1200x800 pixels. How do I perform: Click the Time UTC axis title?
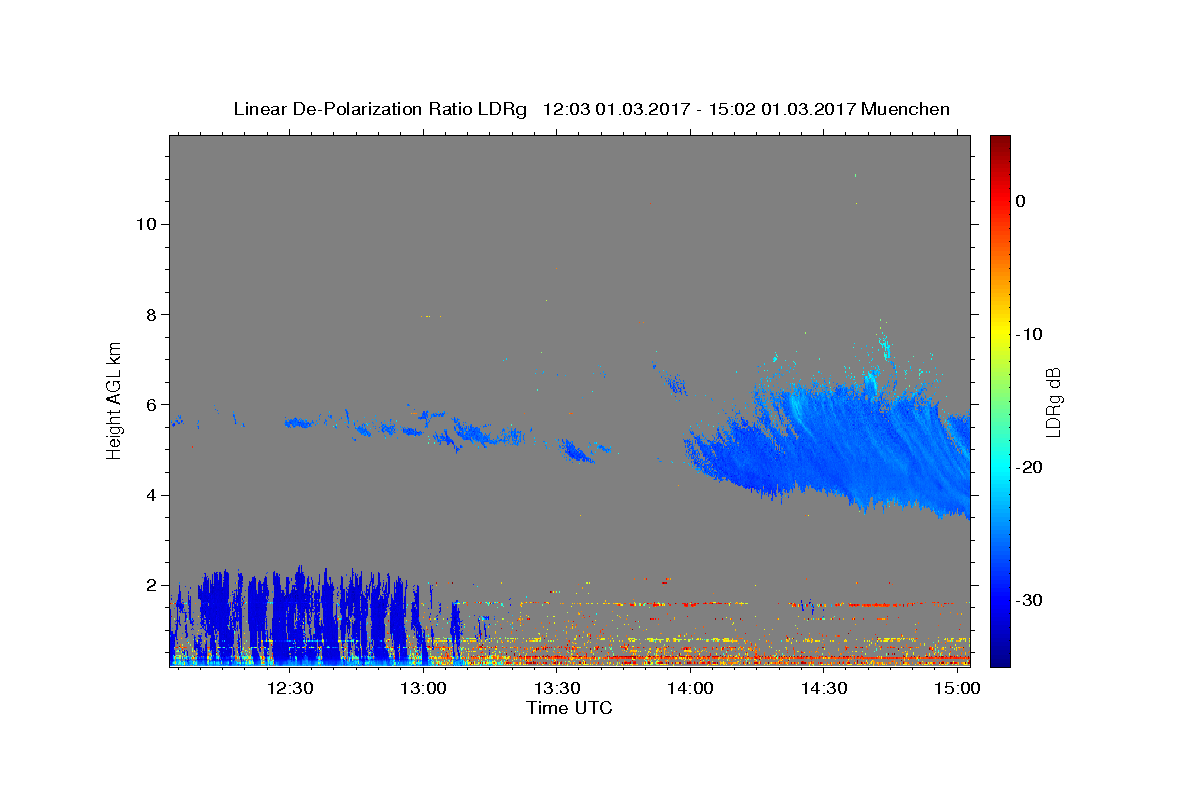(x=569, y=708)
